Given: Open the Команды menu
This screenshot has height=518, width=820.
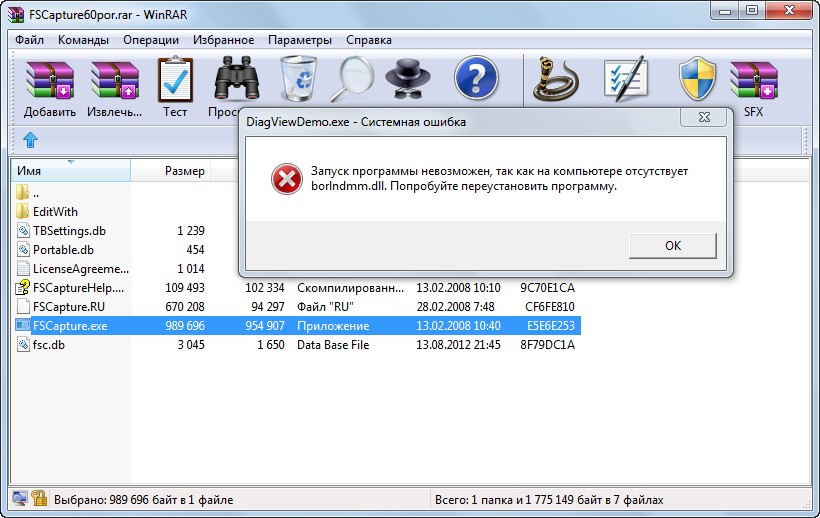Looking at the screenshot, I should coord(83,40).
